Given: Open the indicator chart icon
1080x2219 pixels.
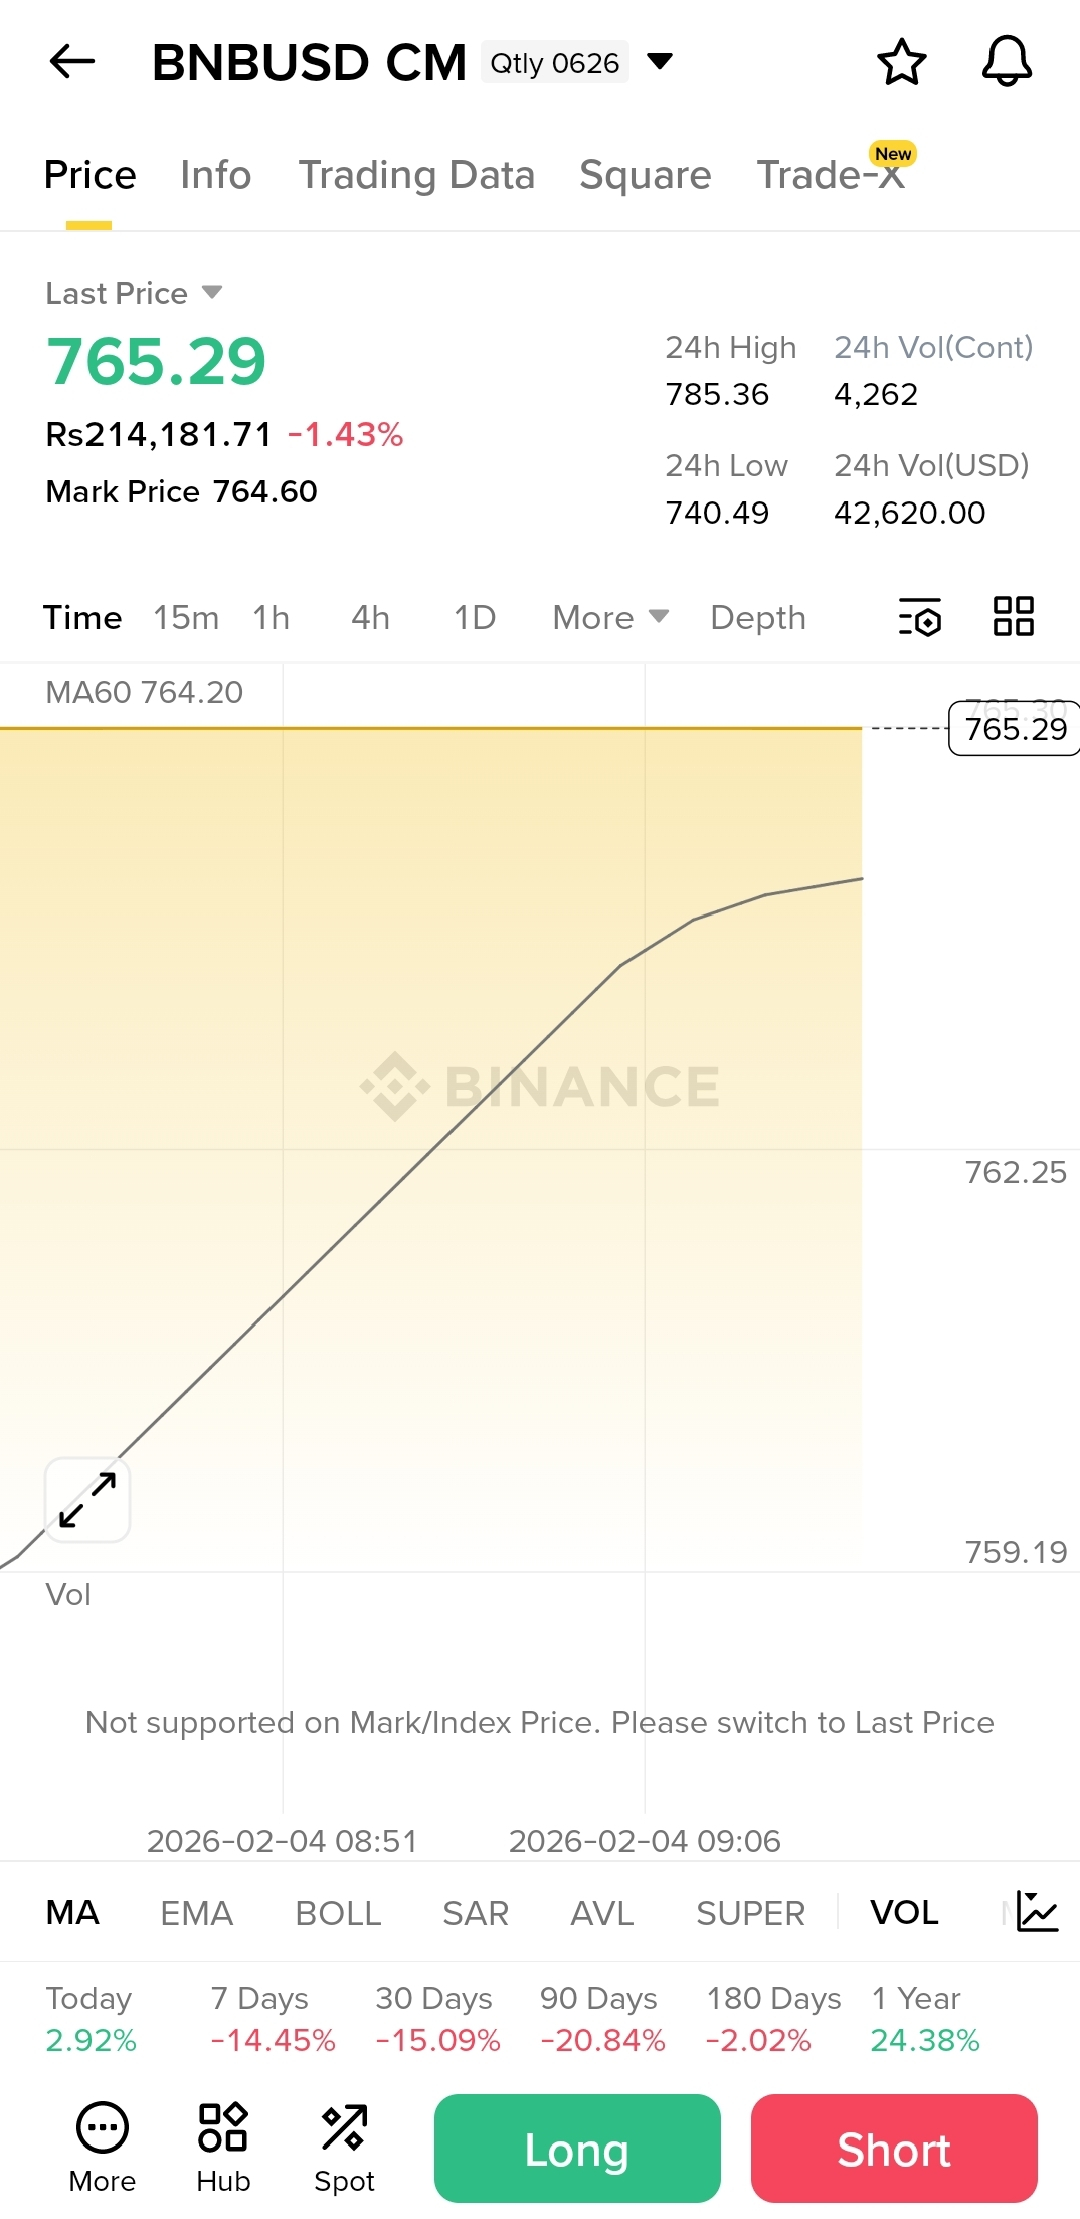Looking at the screenshot, I should 1037,1911.
